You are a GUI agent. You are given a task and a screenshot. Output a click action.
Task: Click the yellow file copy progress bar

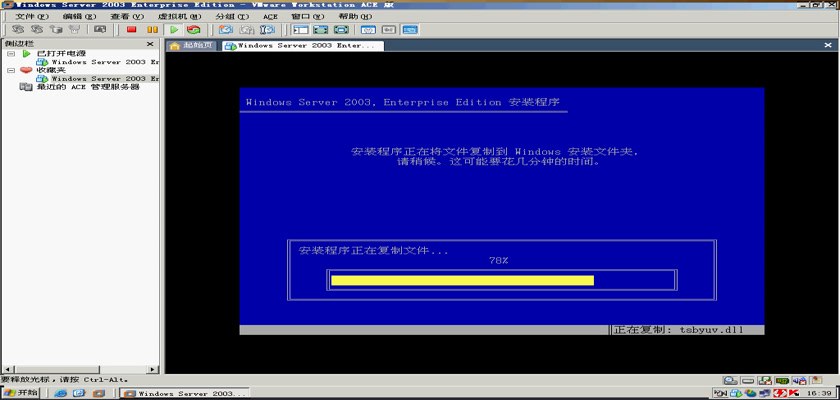(x=462, y=280)
